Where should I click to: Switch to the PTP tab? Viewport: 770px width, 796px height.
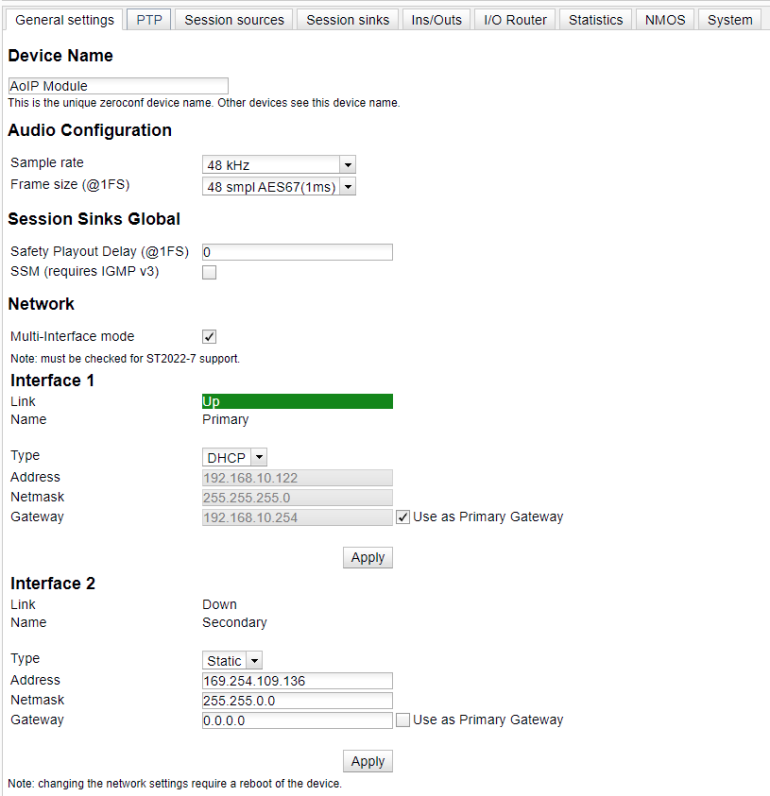point(149,20)
